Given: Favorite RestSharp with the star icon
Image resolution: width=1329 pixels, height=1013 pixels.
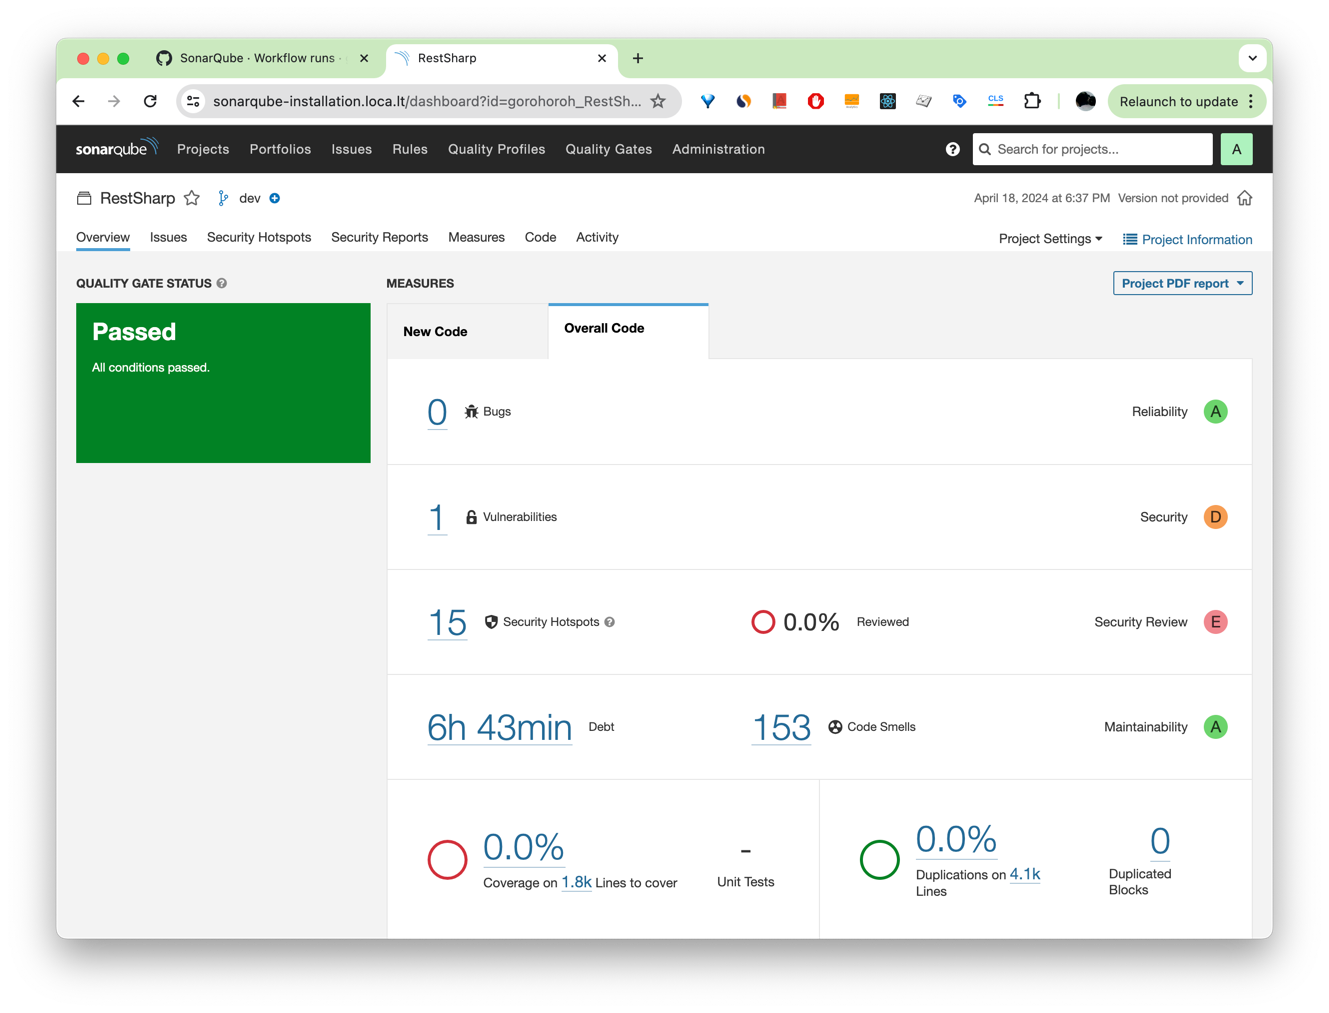Looking at the screenshot, I should pos(191,197).
